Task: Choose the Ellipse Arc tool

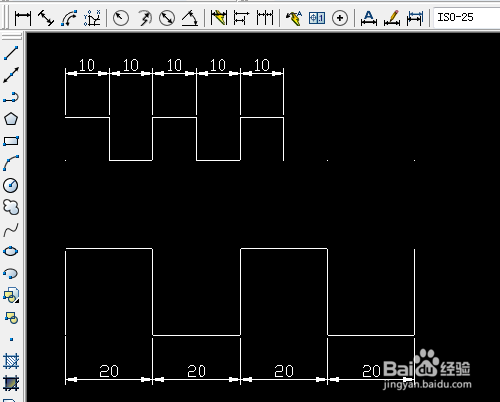Action: click(x=11, y=273)
